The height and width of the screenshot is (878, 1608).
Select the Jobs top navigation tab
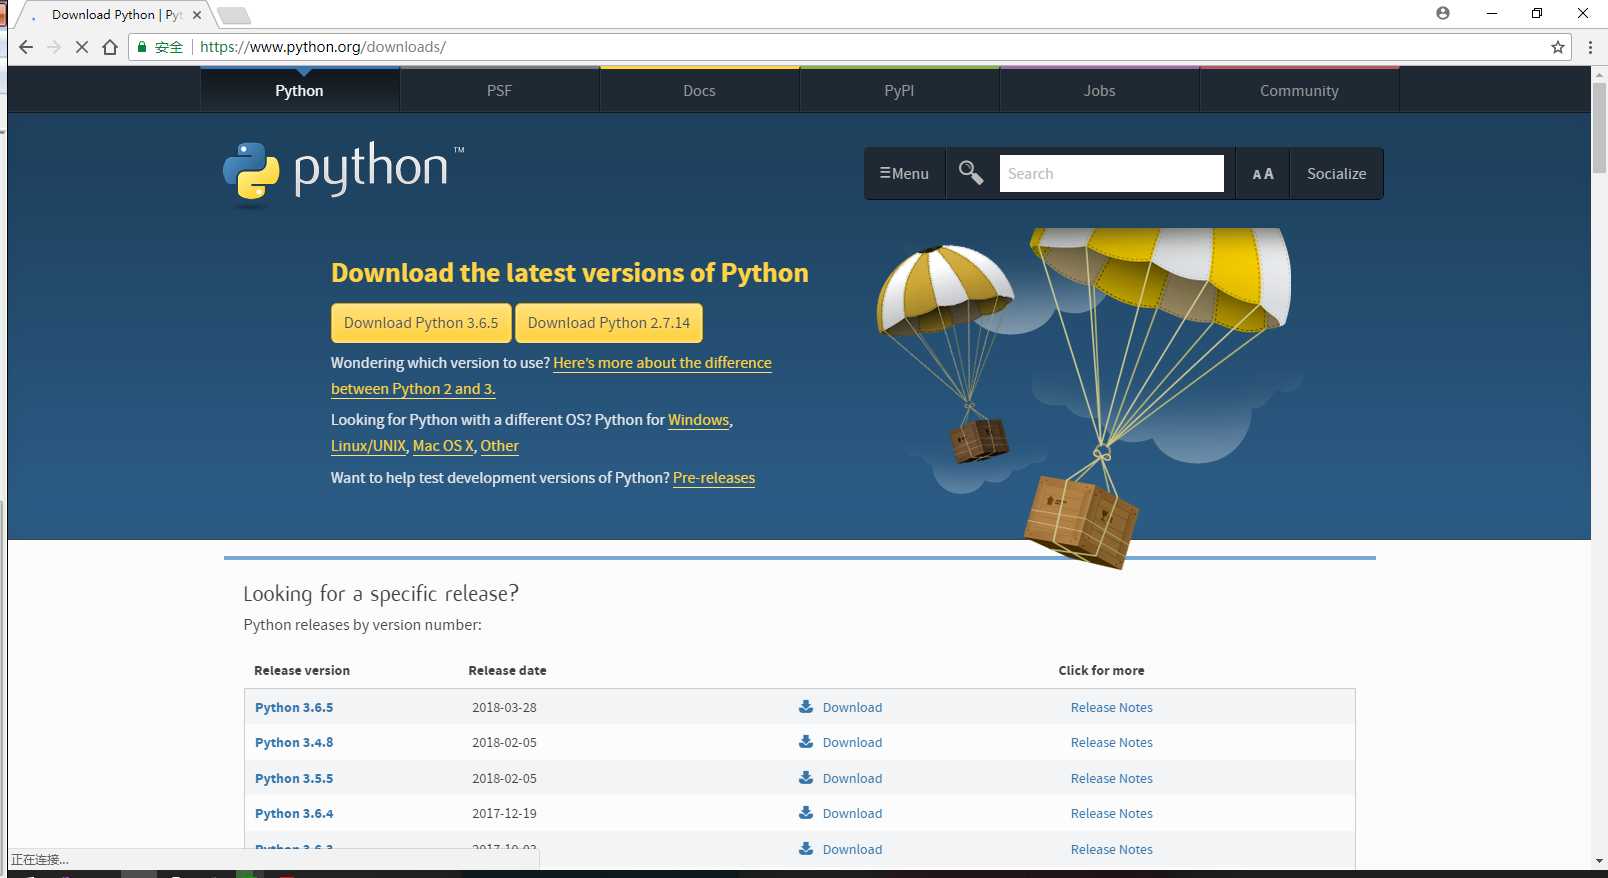[1100, 91]
